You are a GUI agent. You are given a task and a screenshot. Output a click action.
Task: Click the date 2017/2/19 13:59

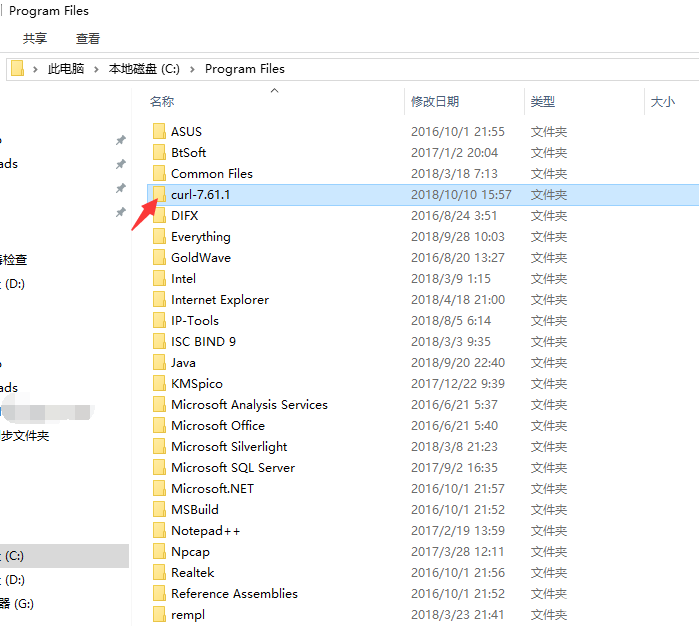coord(457,531)
